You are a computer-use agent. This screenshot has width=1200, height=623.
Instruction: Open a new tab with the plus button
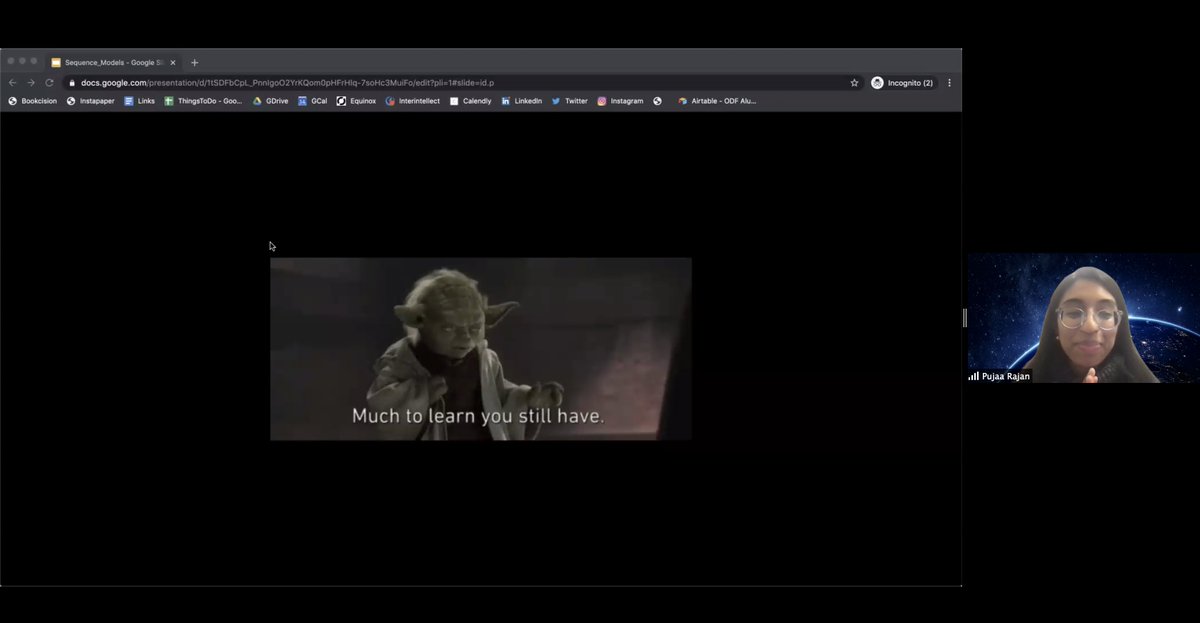194,62
